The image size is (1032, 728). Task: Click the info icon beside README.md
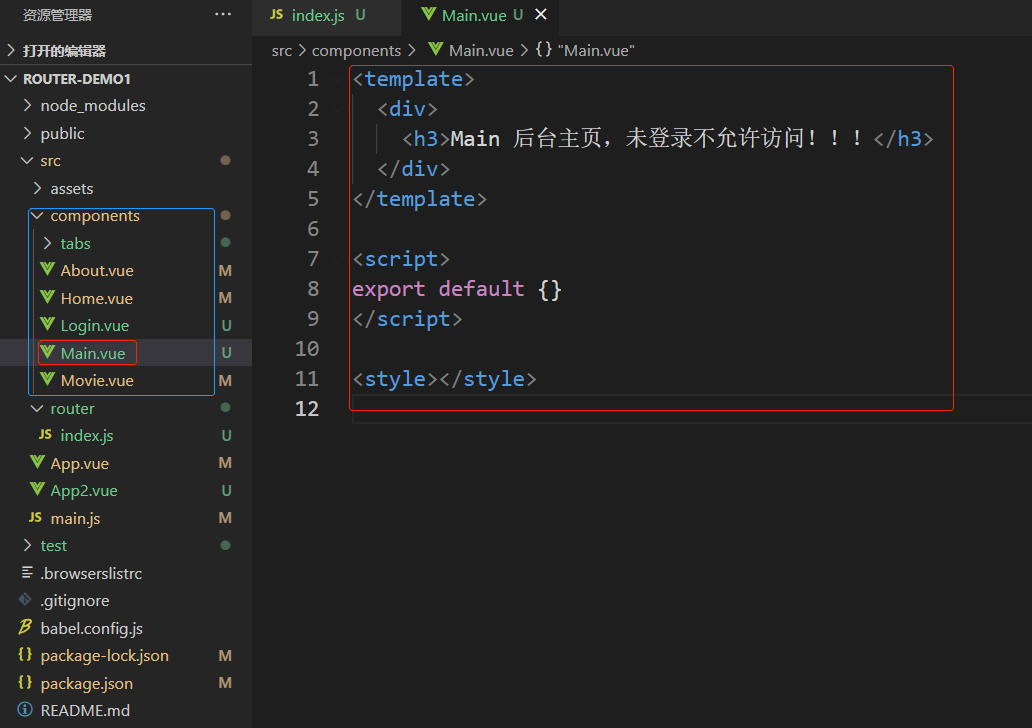pyautogui.click(x=25, y=710)
